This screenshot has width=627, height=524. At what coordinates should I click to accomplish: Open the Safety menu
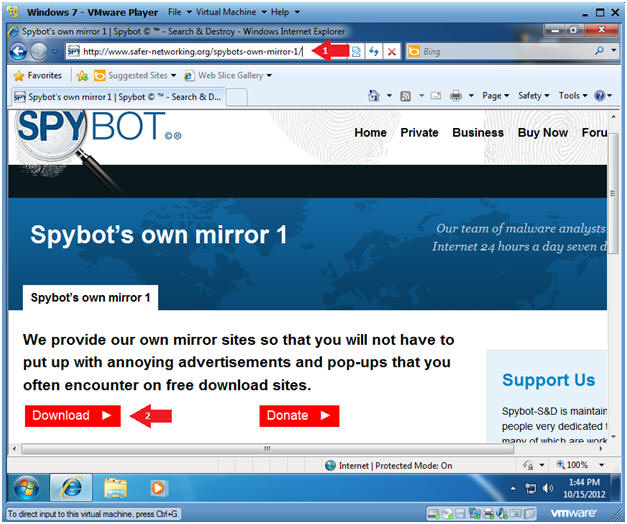click(x=533, y=96)
